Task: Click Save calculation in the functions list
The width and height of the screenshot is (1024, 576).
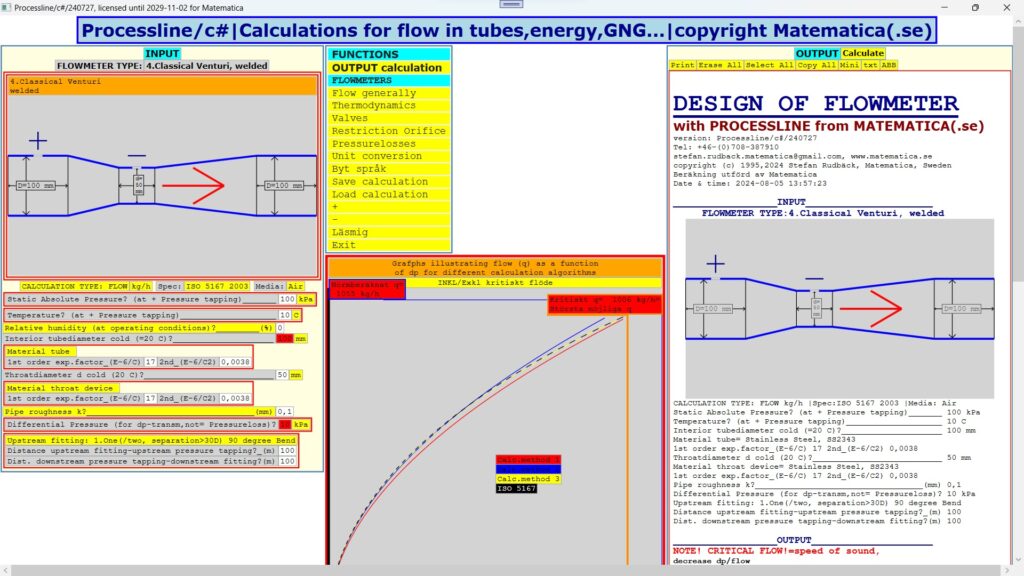Action: tap(379, 182)
